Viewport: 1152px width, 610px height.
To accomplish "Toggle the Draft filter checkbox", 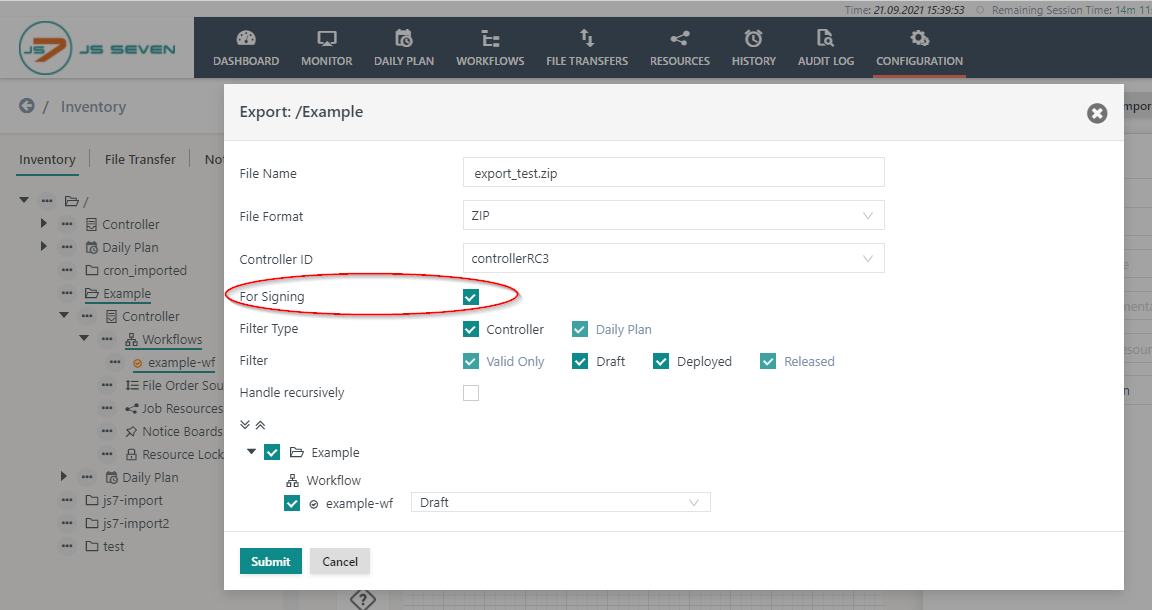I will [x=580, y=361].
